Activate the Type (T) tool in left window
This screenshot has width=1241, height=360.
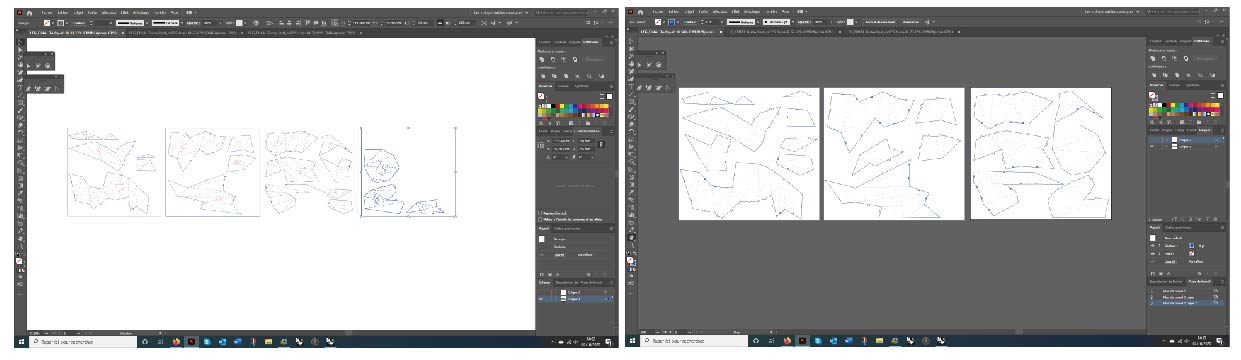(x=20, y=88)
